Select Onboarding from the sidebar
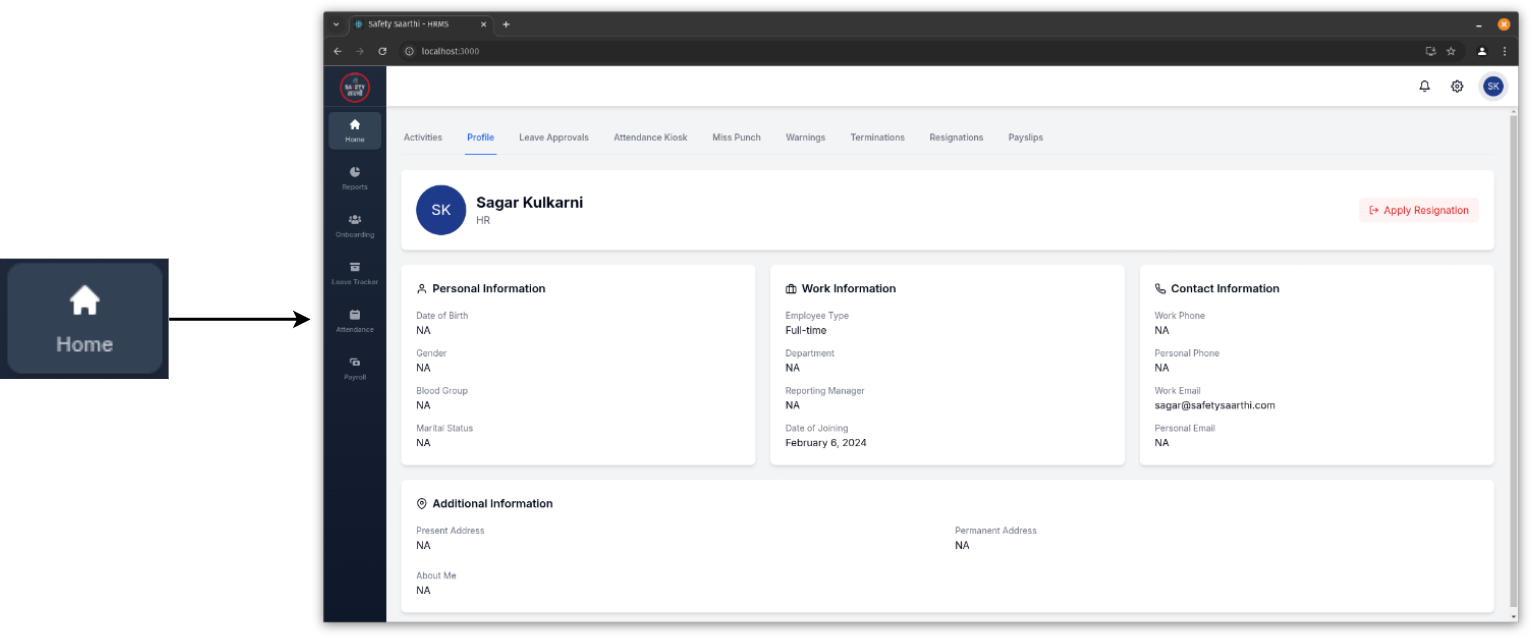 355,224
